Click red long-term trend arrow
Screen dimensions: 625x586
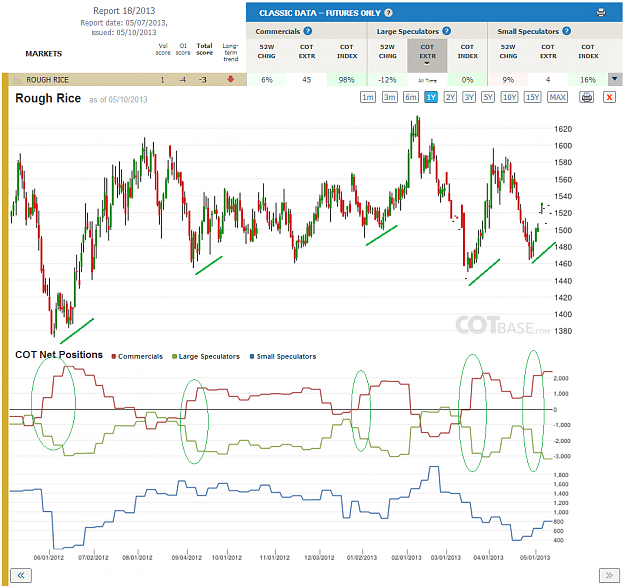click(230, 79)
